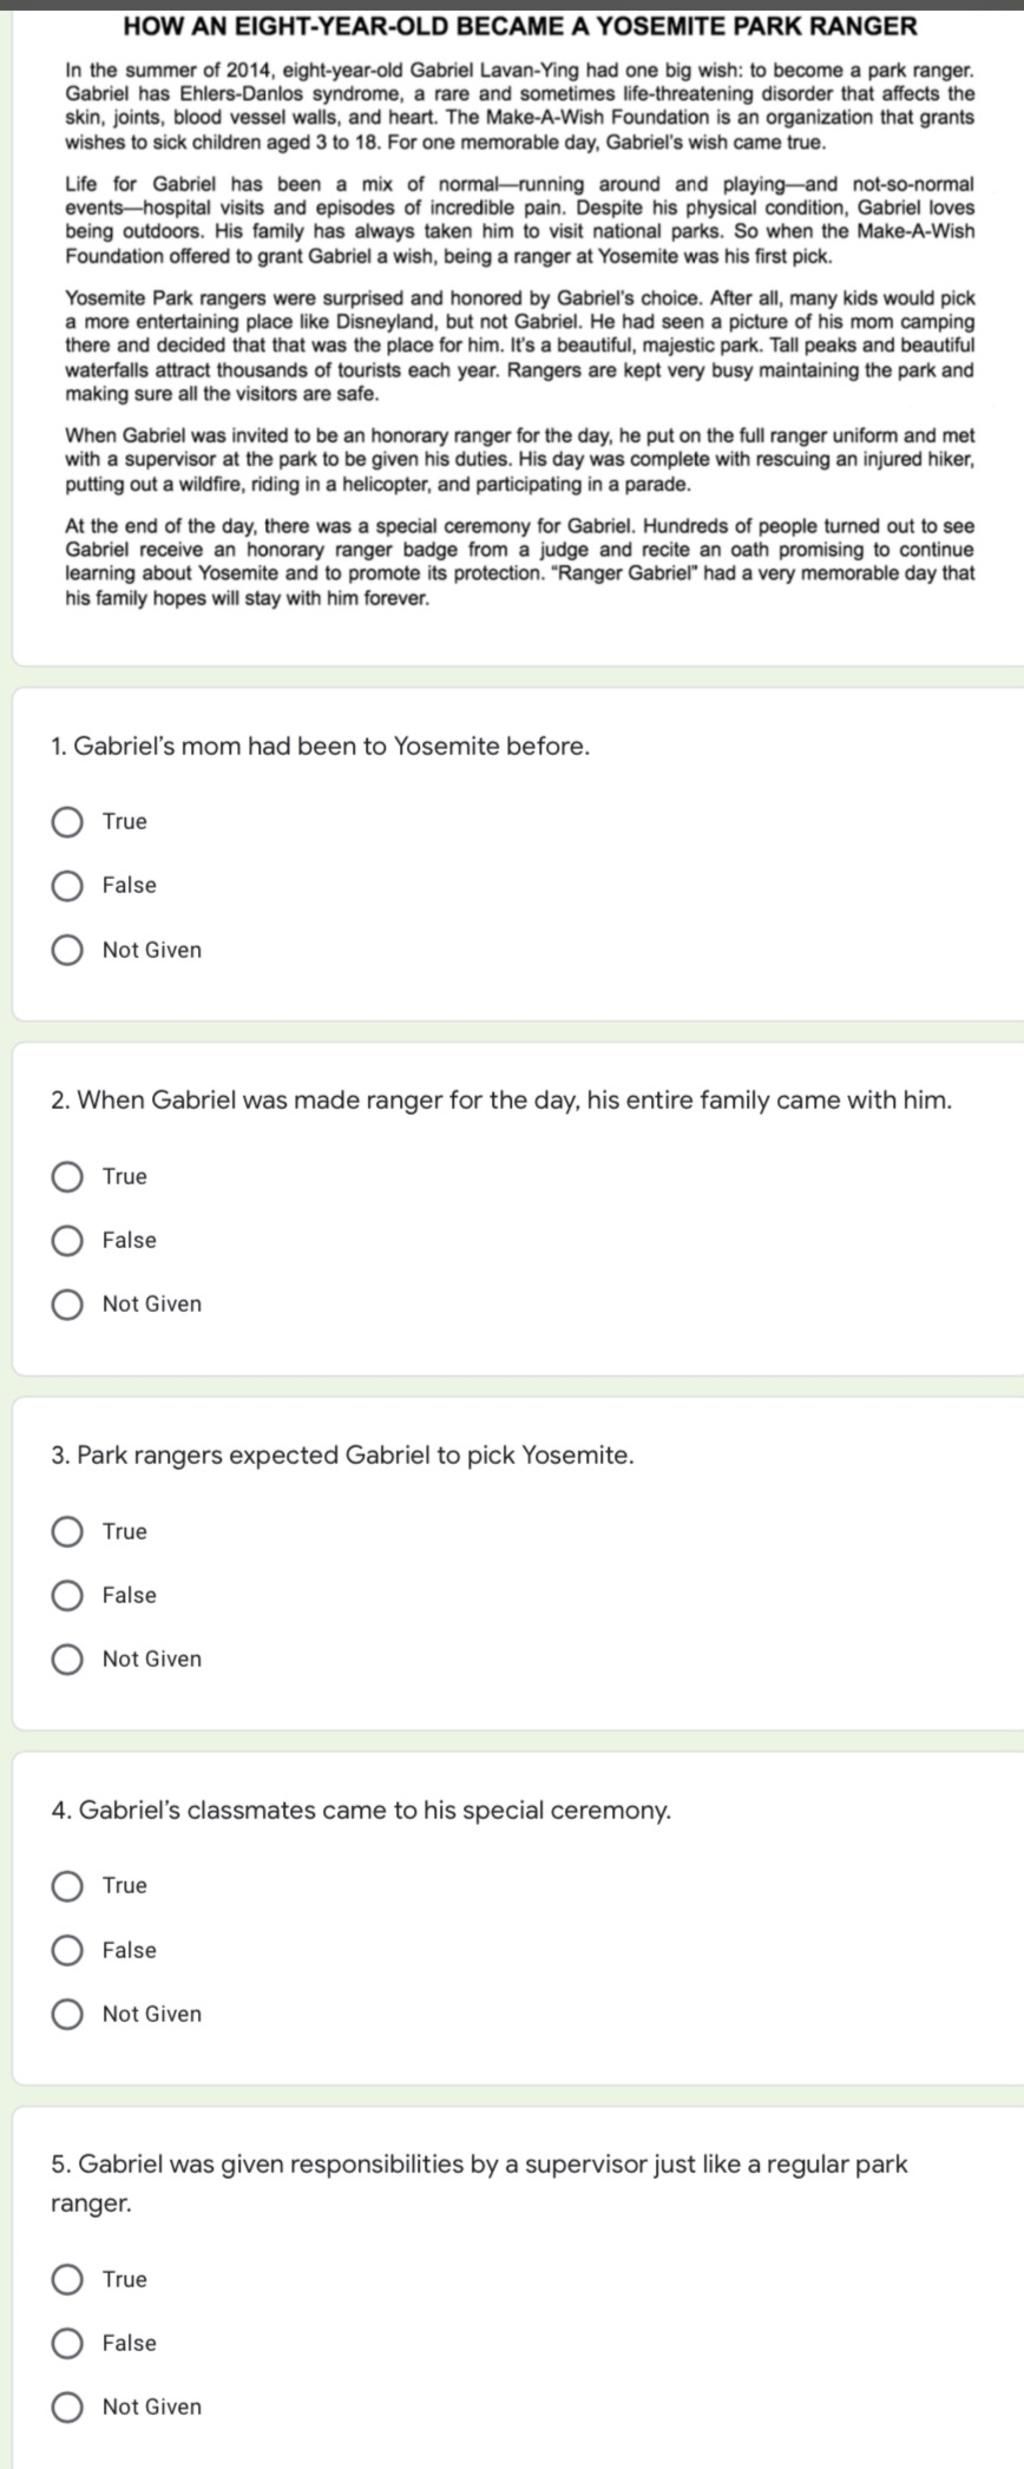
Task: Select False for rangers expected Yosemite pick
Action: click(x=67, y=1596)
